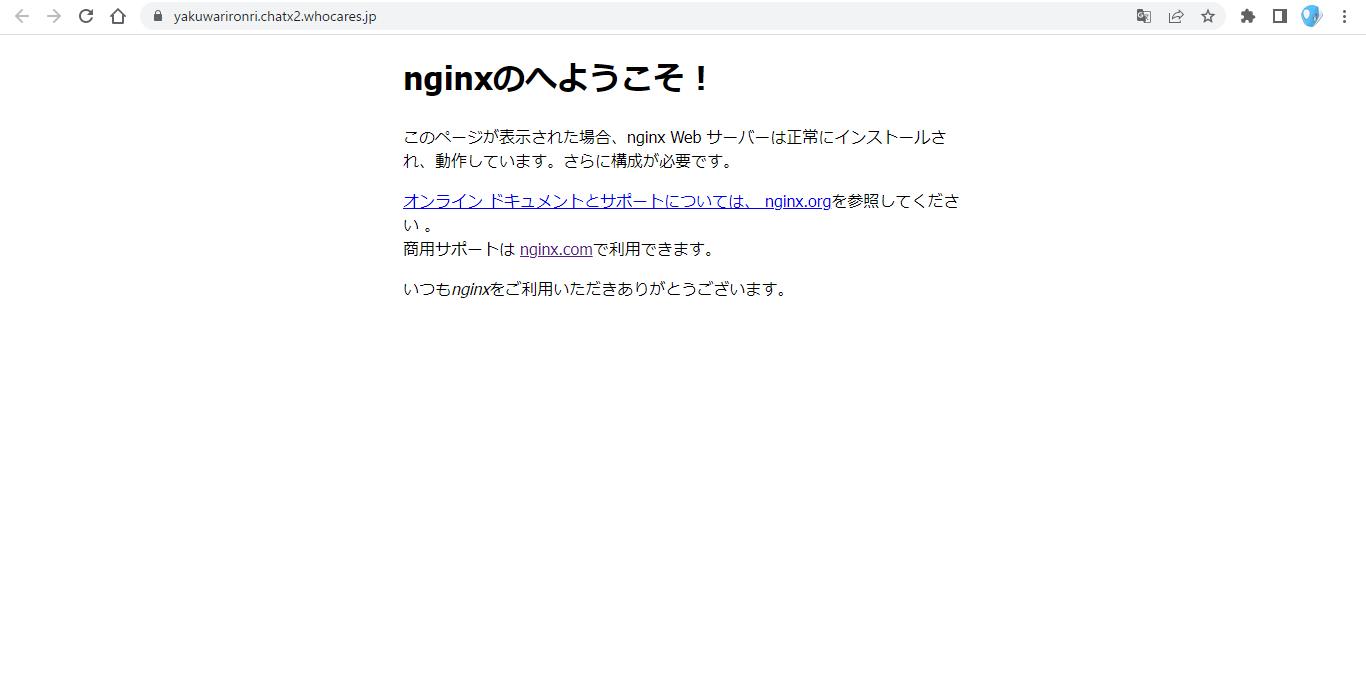Open the three-dot Chrome menu
The width and height of the screenshot is (1366, 690).
[1344, 16]
